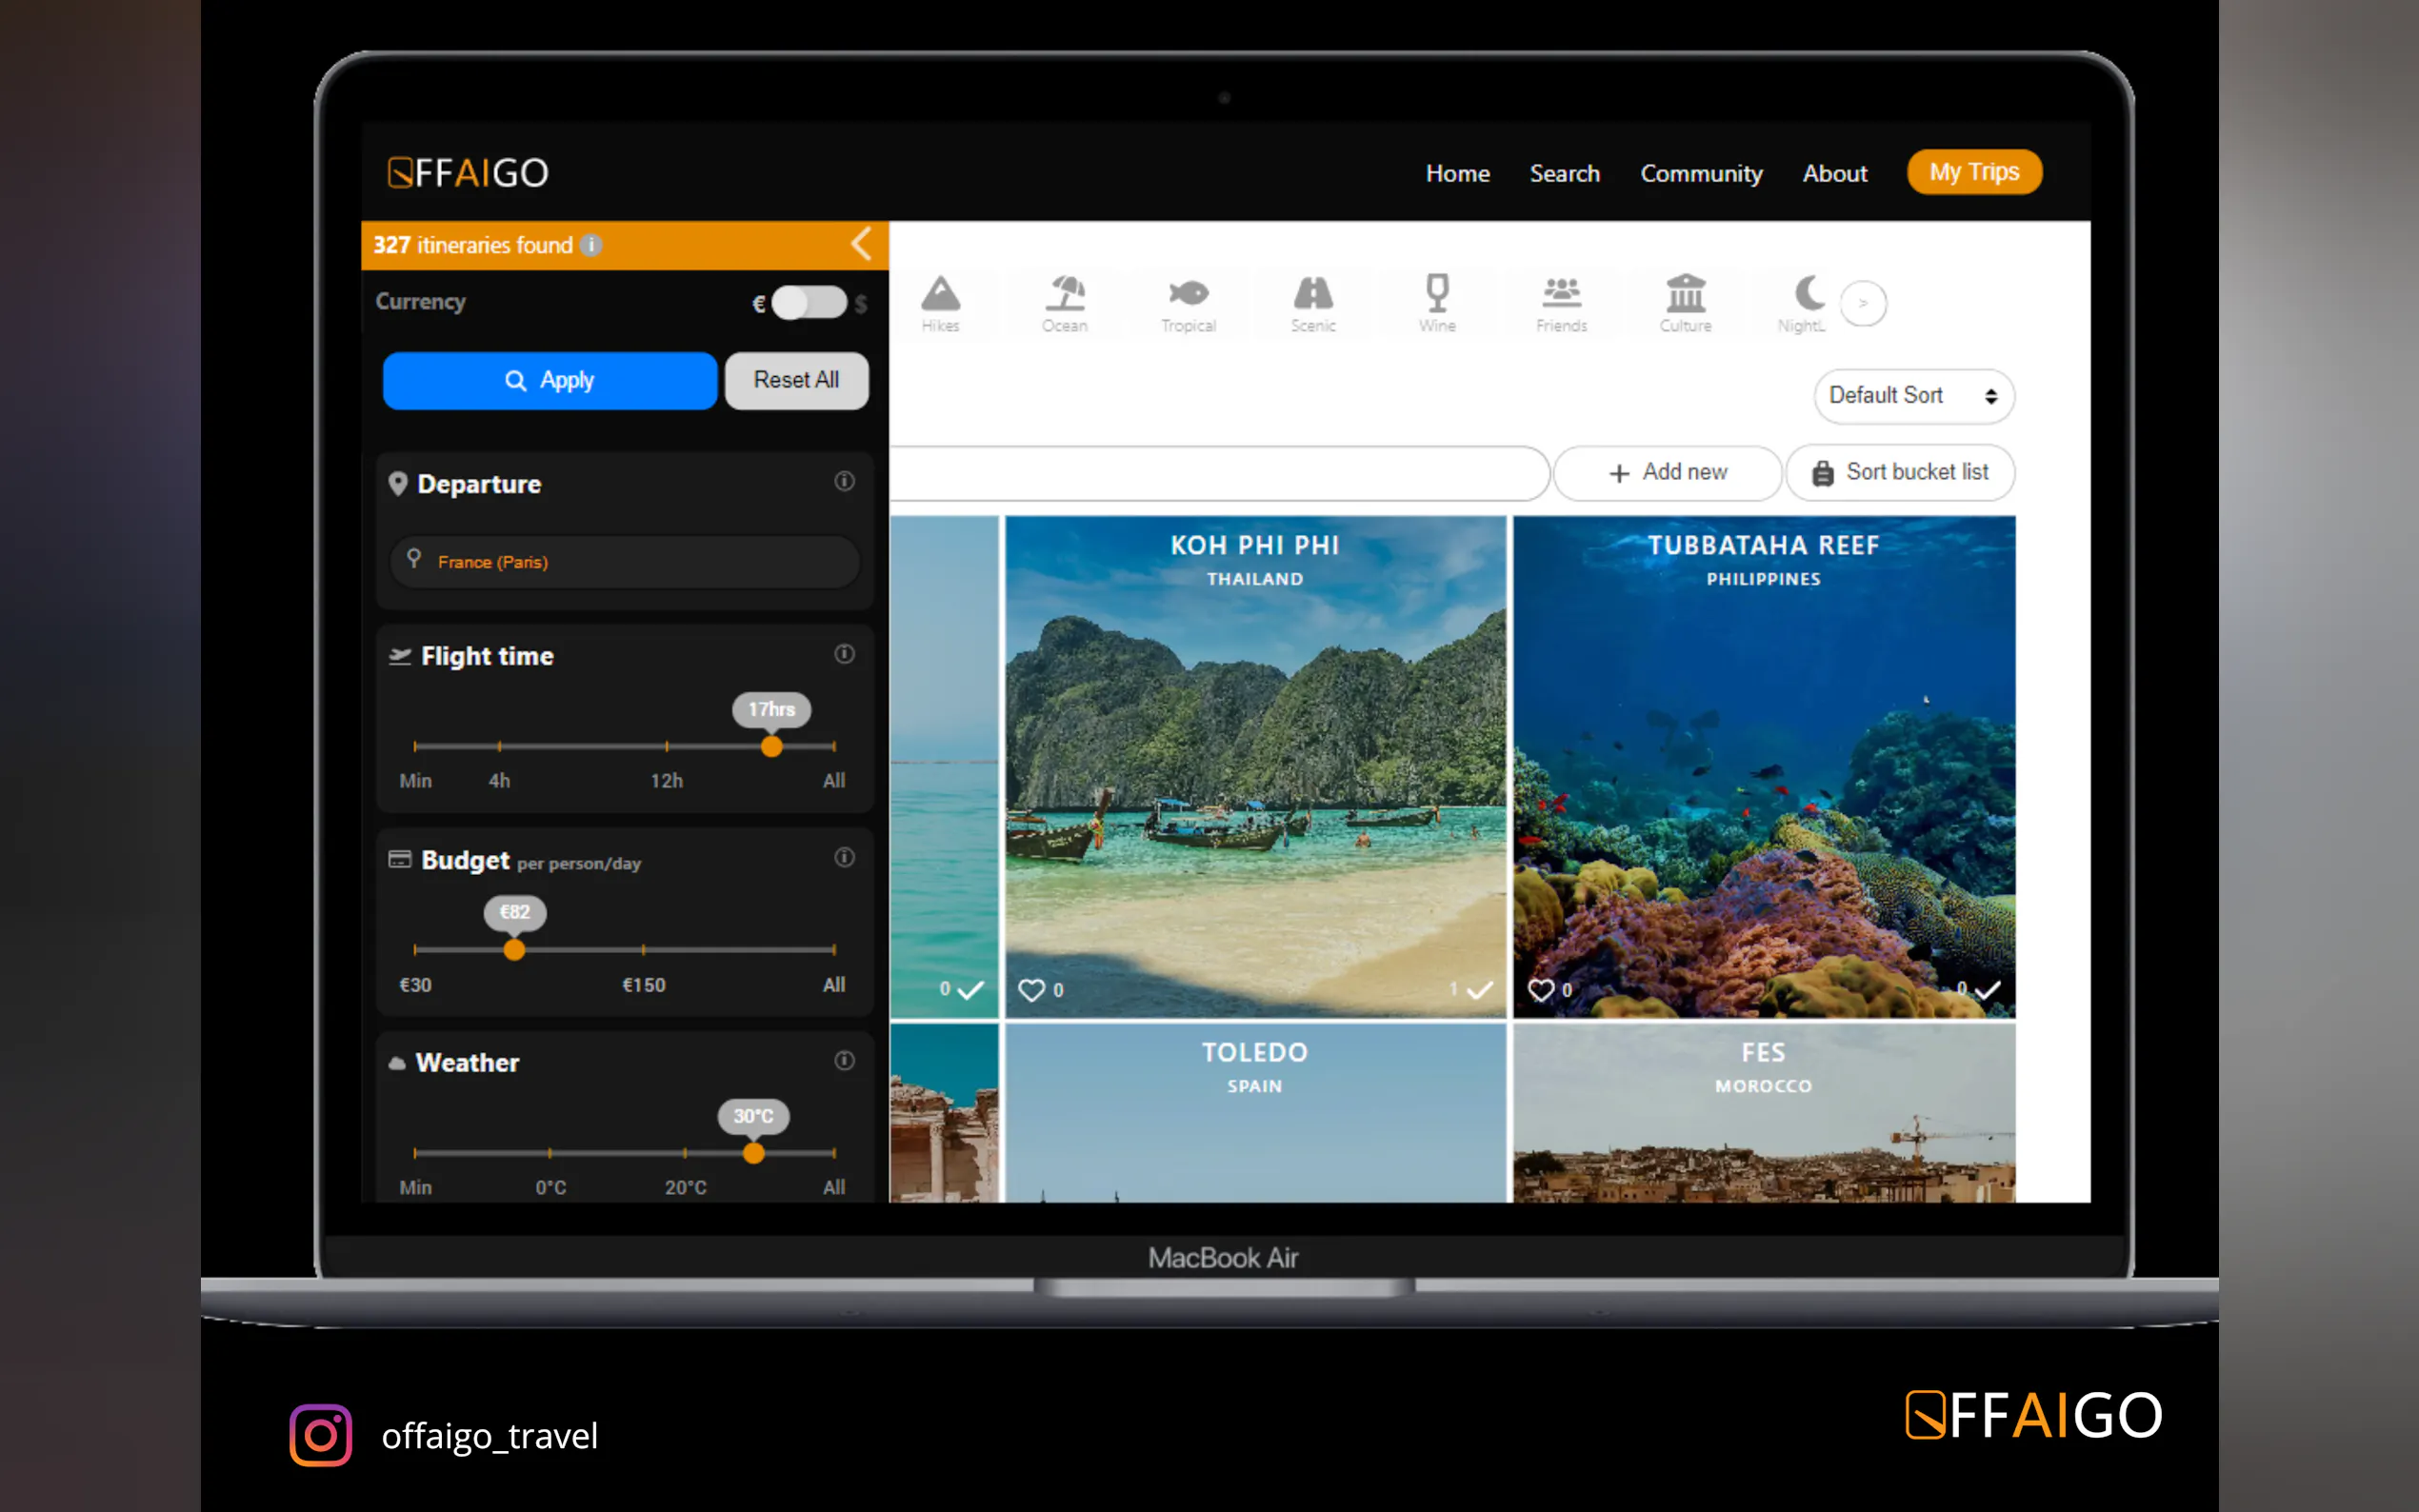
Task: Open the Default Sort dropdown
Action: (x=1913, y=396)
